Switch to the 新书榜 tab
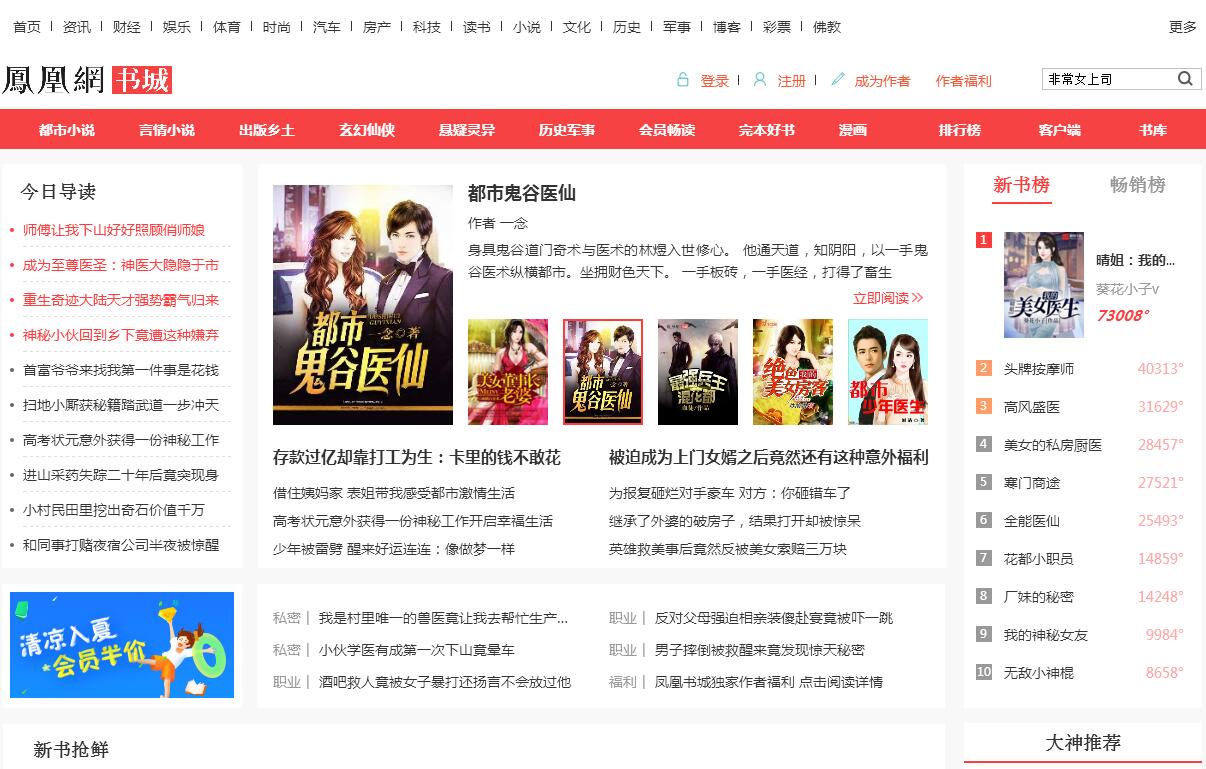The image size is (1206, 769). click(1021, 185)
